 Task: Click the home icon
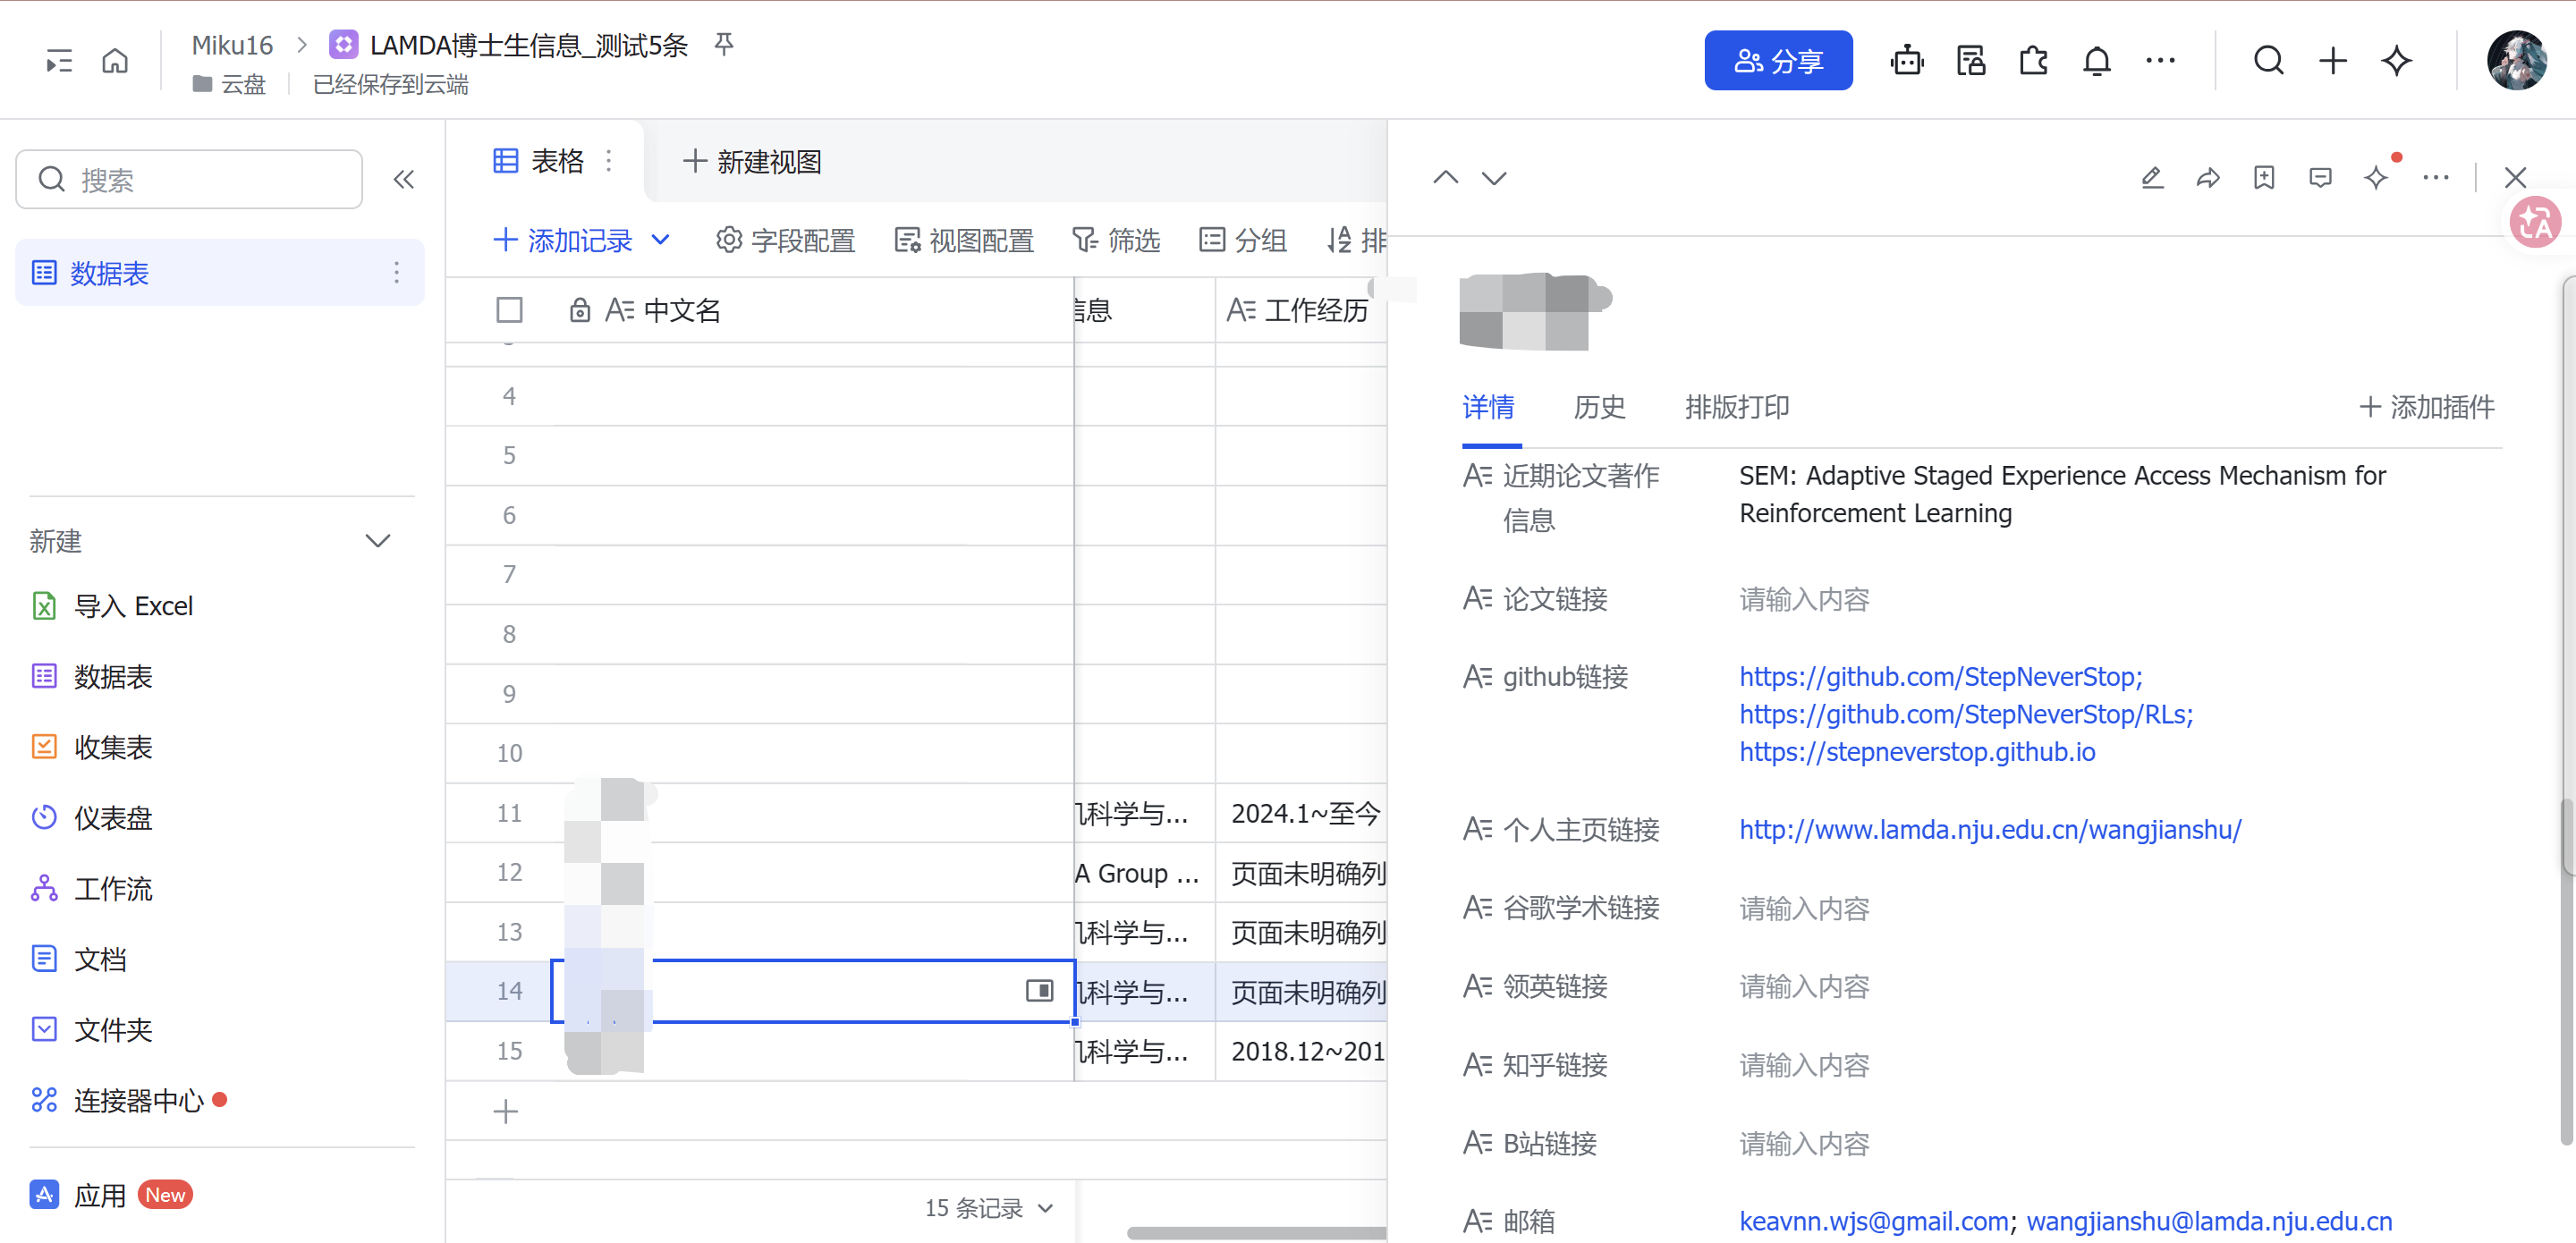pyautogui.click(x=115, y=61)
